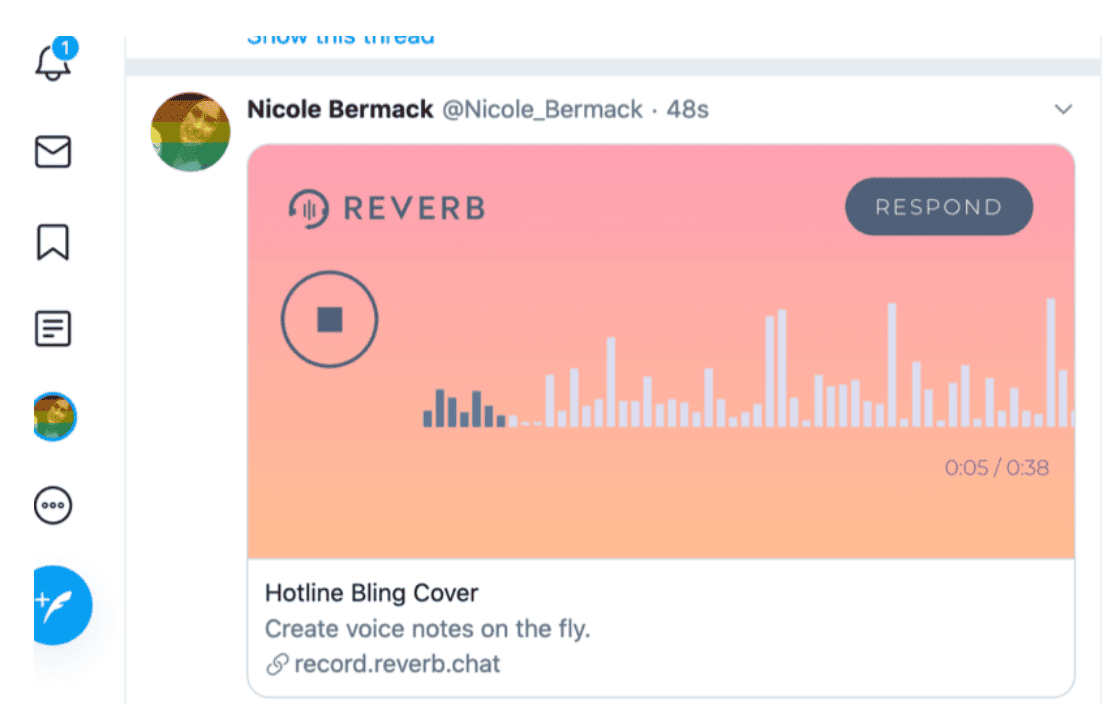Image resolution: width=1118 pixels, height=704 pixels.
Task: Seek within the audio waveform
Action: 749,363
